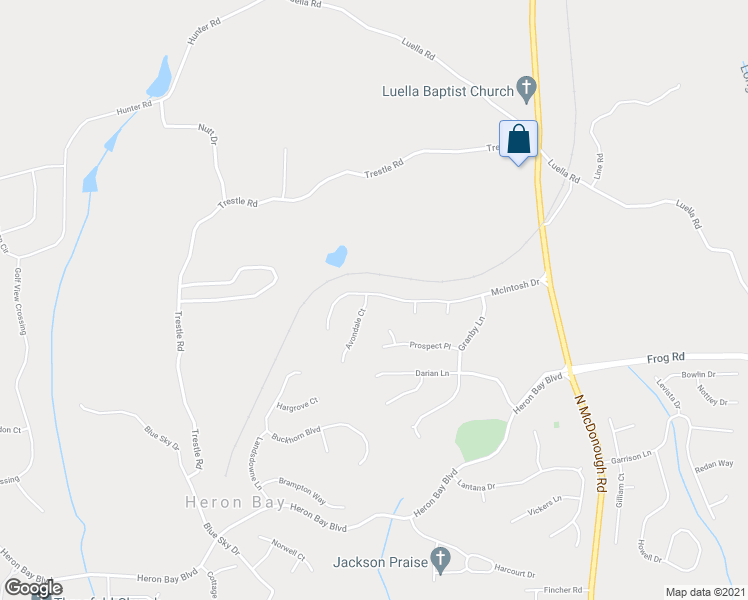Select the Jackson Praise church pin
This screenshot has width=748, height=600.
coord(440,560)
